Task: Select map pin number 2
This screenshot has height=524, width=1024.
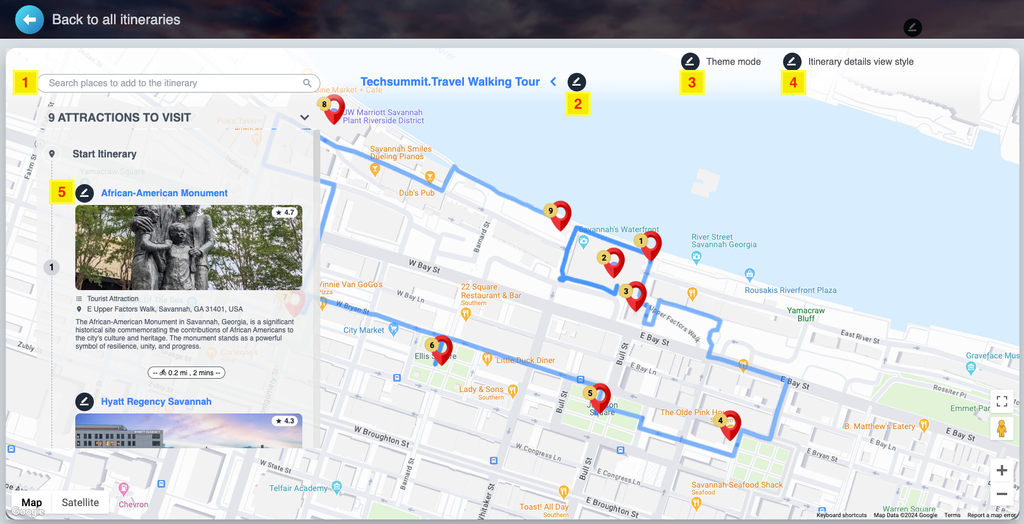Action: point(612,262)
